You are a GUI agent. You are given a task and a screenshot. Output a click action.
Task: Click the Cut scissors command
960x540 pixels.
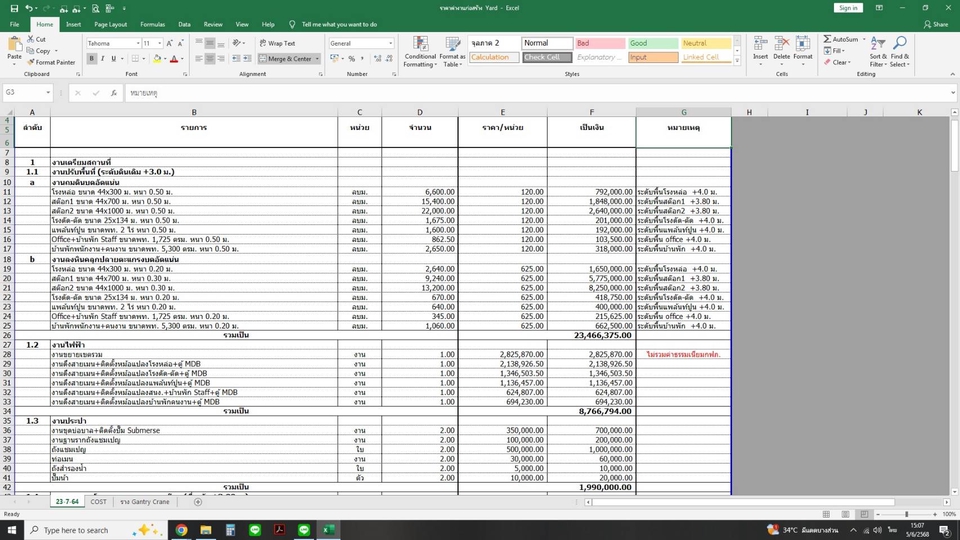[37, 39]
